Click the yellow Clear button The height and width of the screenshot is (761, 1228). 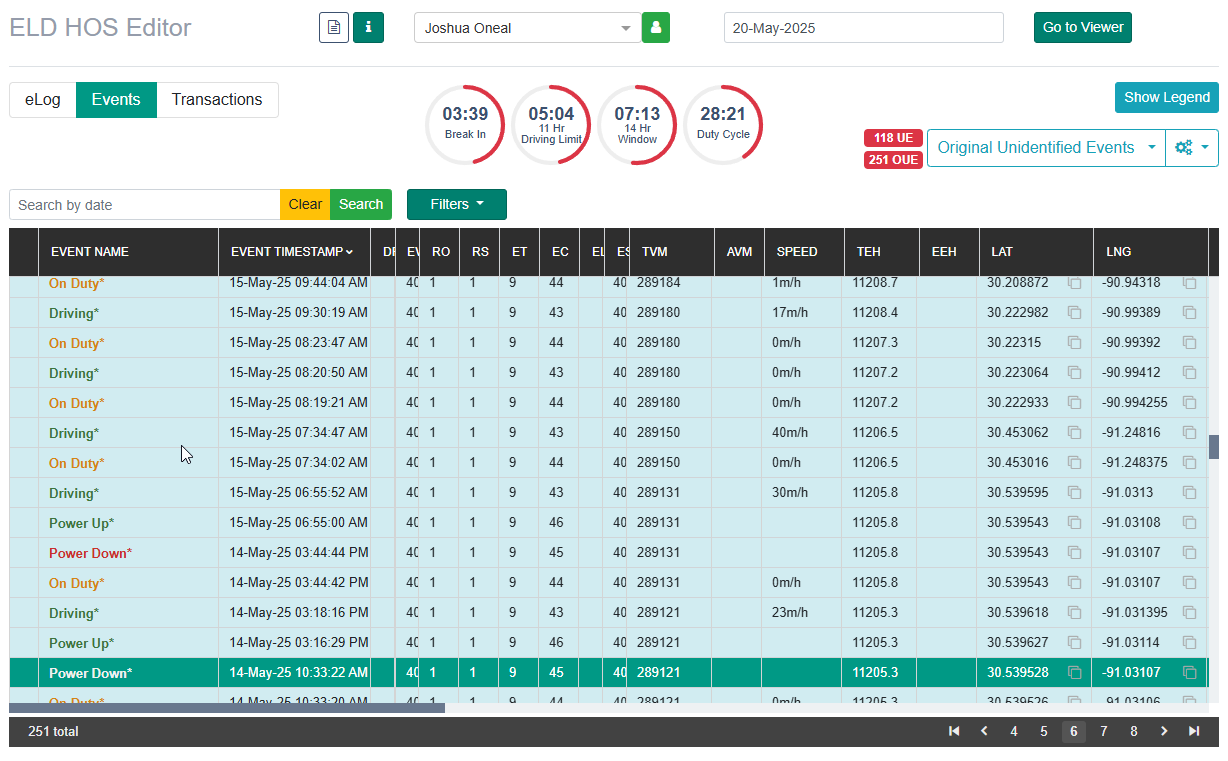point(305,204)
